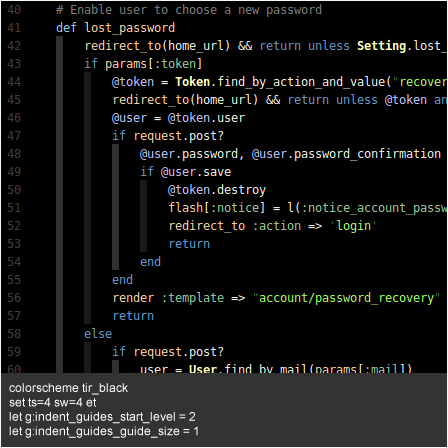Image resolution: width=448 pixels, height=448 pixels.
Task: Click 'request.post?' on line 47
Action: point(179,136)
